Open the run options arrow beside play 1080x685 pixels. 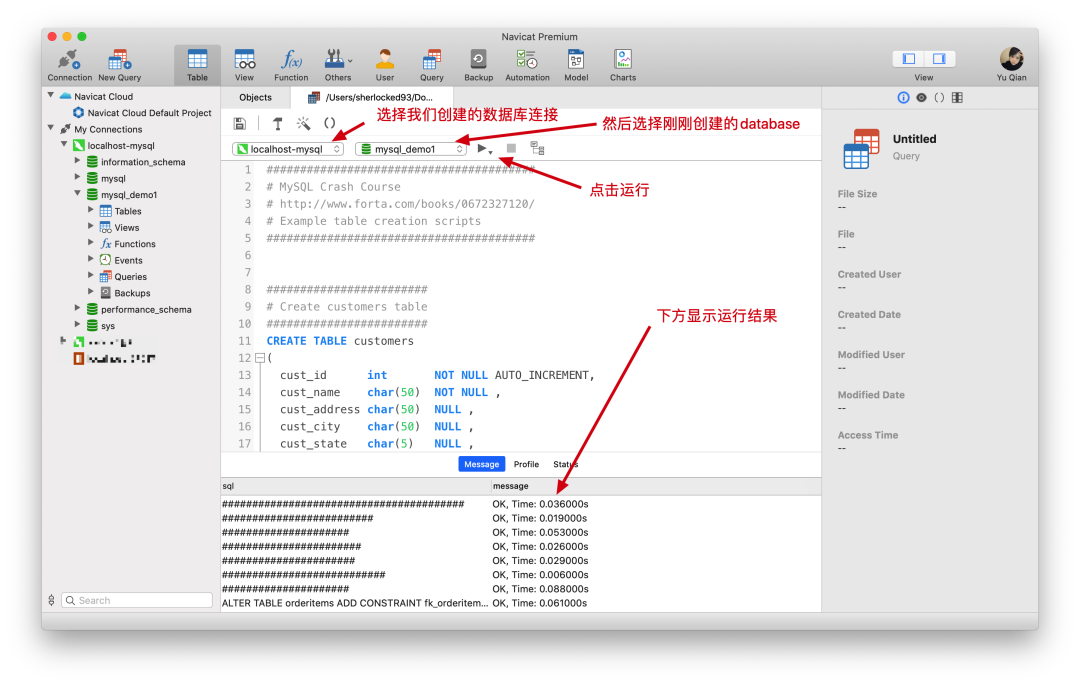490,152
